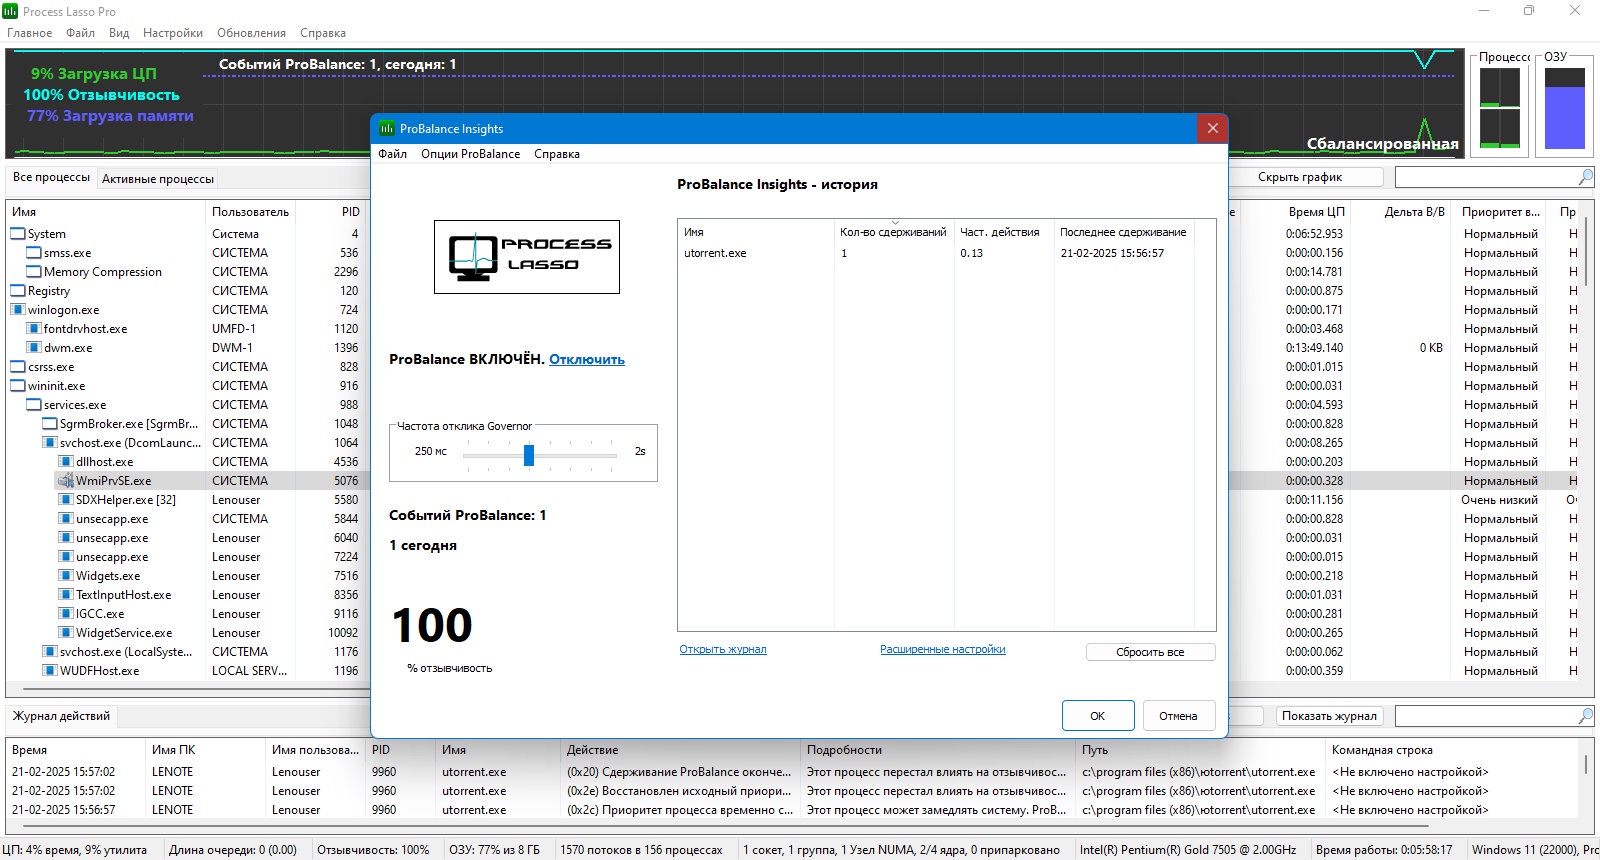Screen dimensions: 1600x860
Task: Switch to Активные процессы tab
Action: click(x=158, y=179)
